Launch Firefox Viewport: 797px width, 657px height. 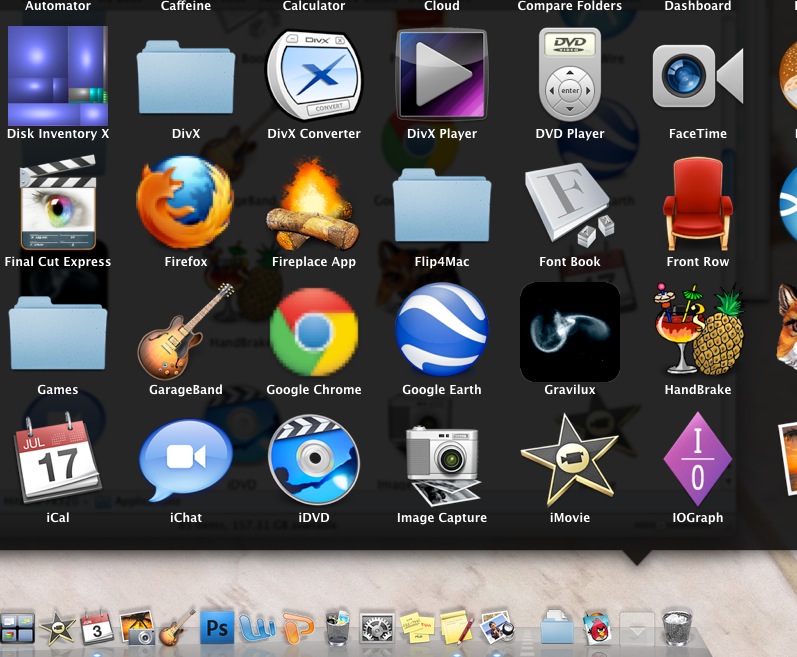[x=186, y=202]
